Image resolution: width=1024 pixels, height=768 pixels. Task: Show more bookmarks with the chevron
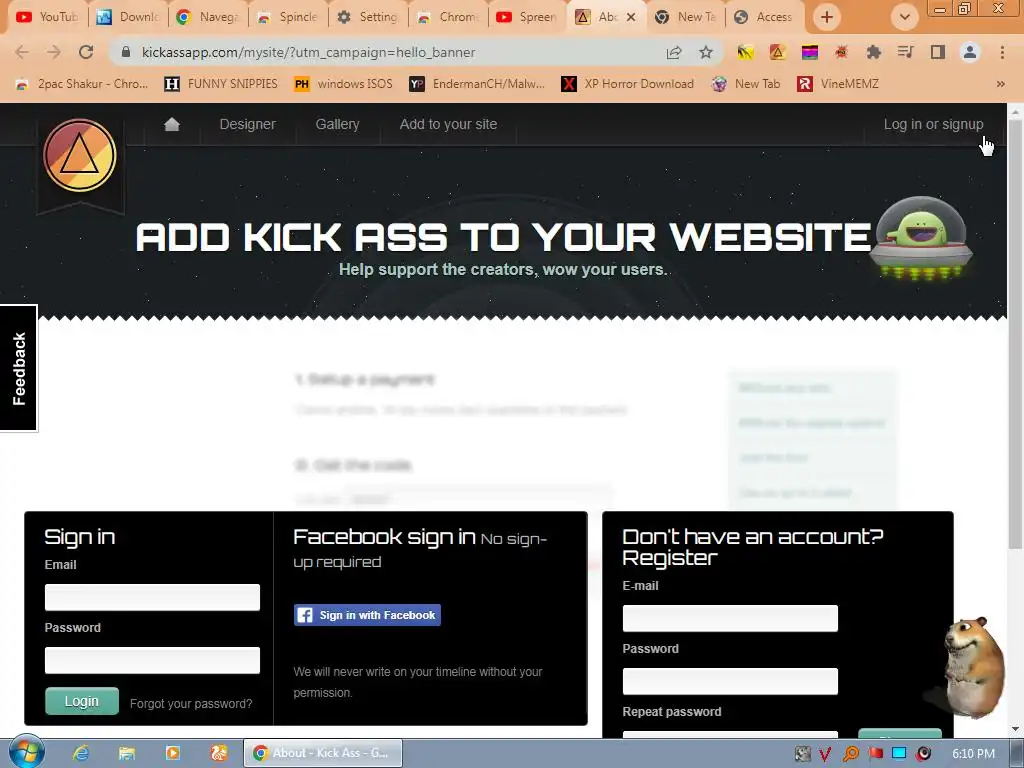click(x=1000, y=84)
